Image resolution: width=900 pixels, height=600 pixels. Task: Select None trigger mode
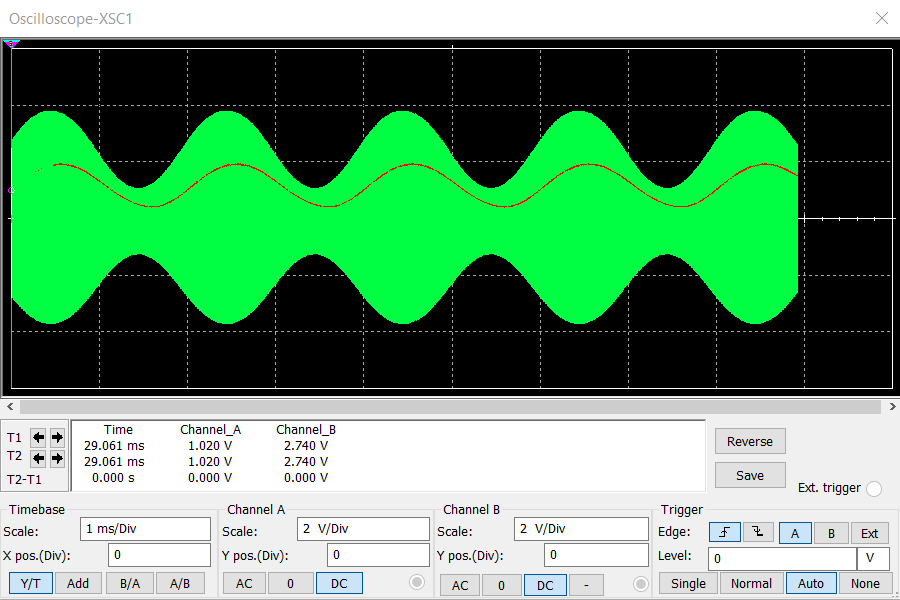pyautogui.click(x=865, y=583)
